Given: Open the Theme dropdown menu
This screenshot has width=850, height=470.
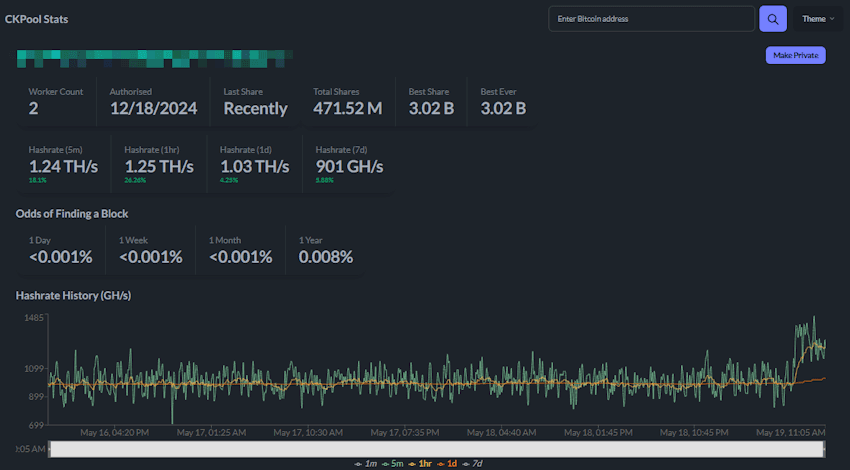Looking at the screenshot, I should (817, 19).
